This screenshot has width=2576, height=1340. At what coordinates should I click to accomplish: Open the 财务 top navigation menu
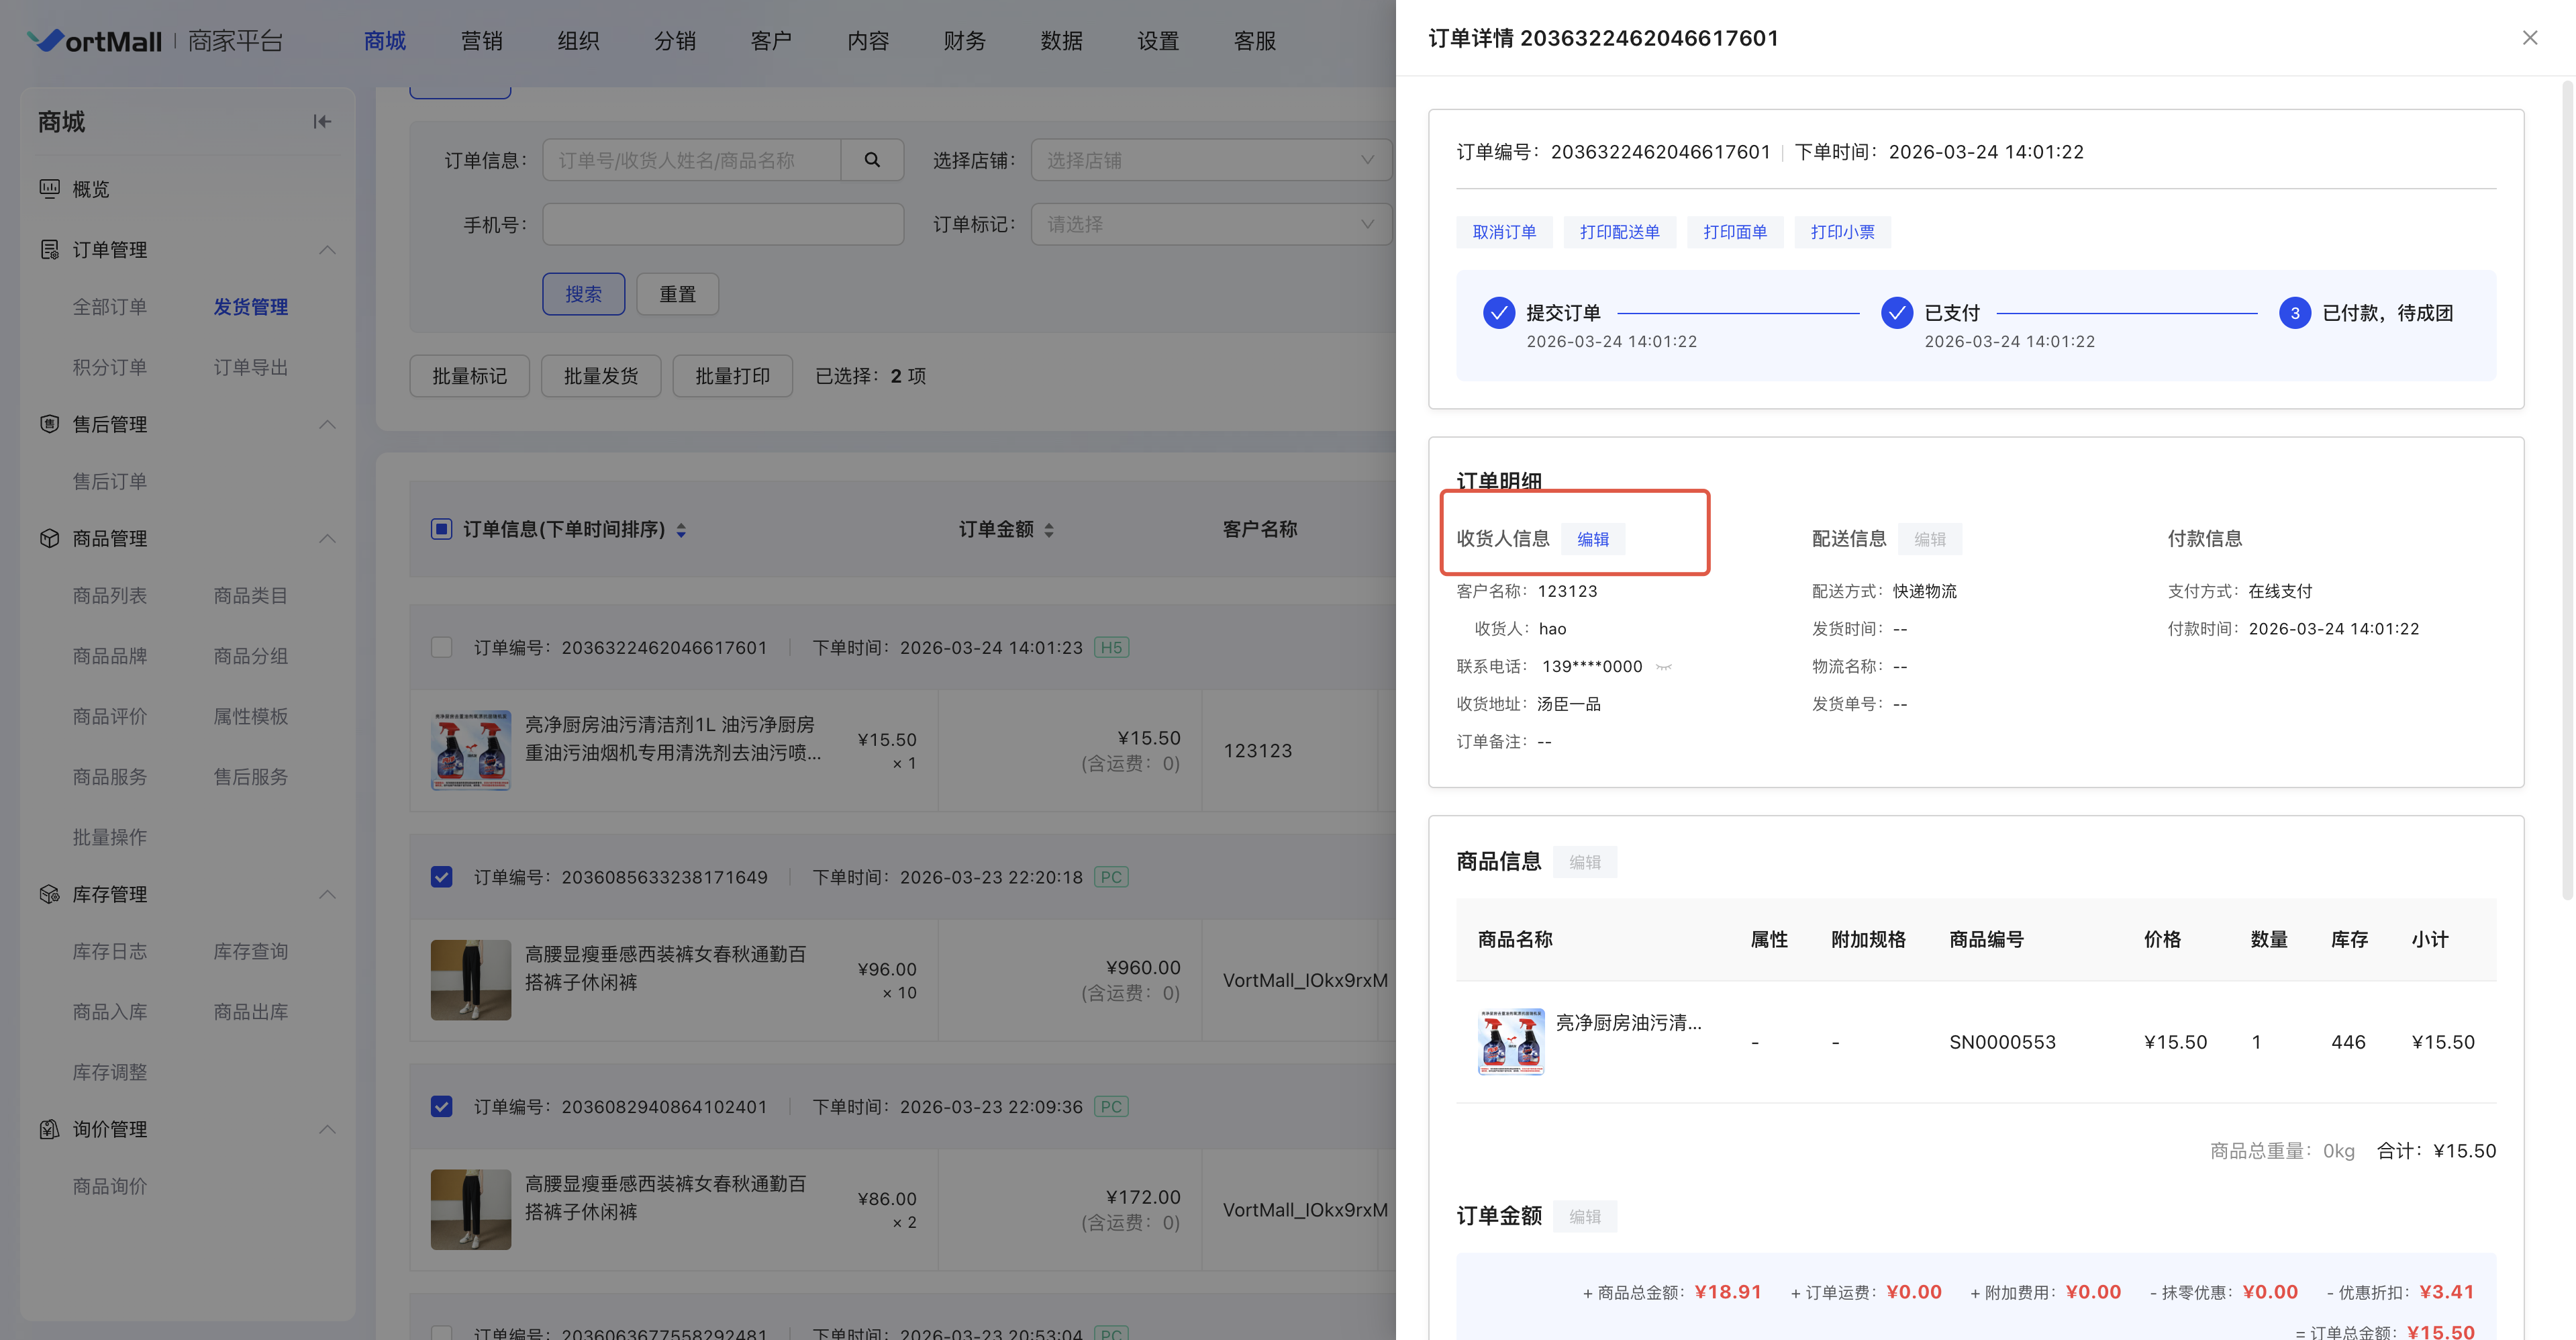tap(964, 41)
